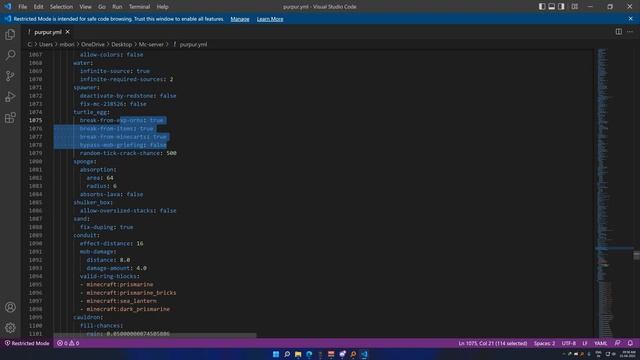
Task: Open the Search view in activity bar
Action: 10,55
